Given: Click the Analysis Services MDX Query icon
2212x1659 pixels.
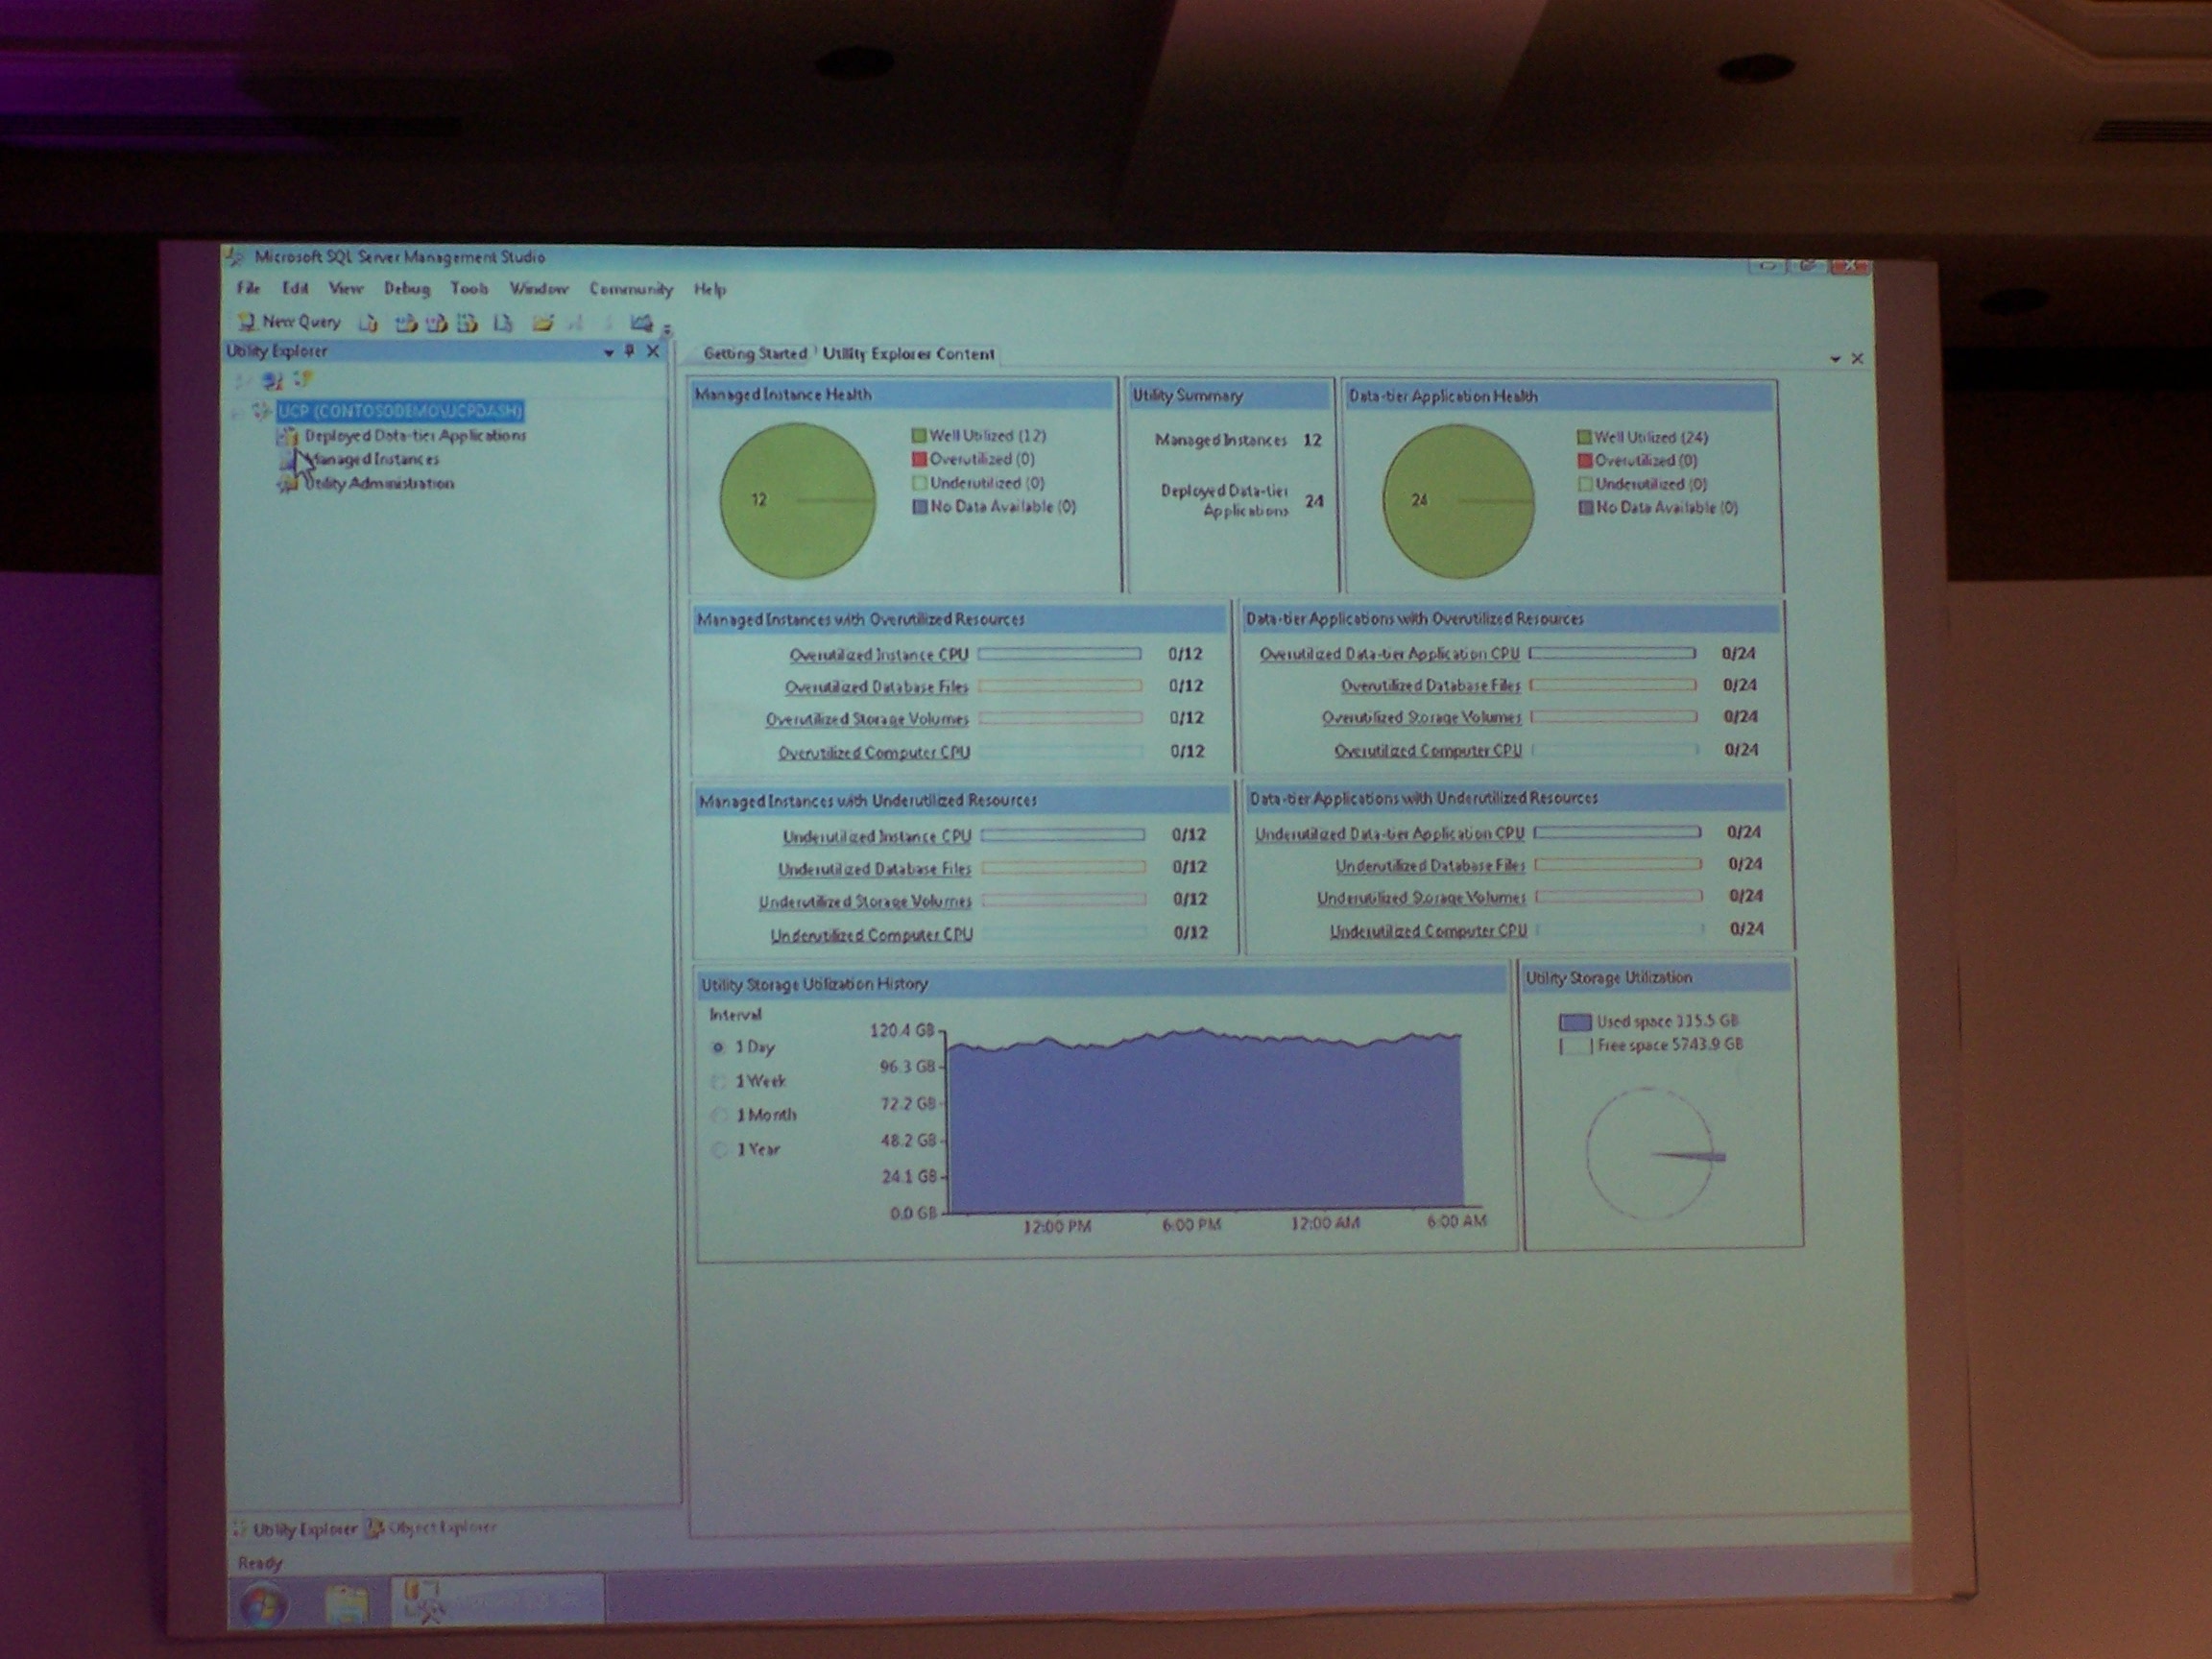Looking at the screenshot, I should coord(405,322).
